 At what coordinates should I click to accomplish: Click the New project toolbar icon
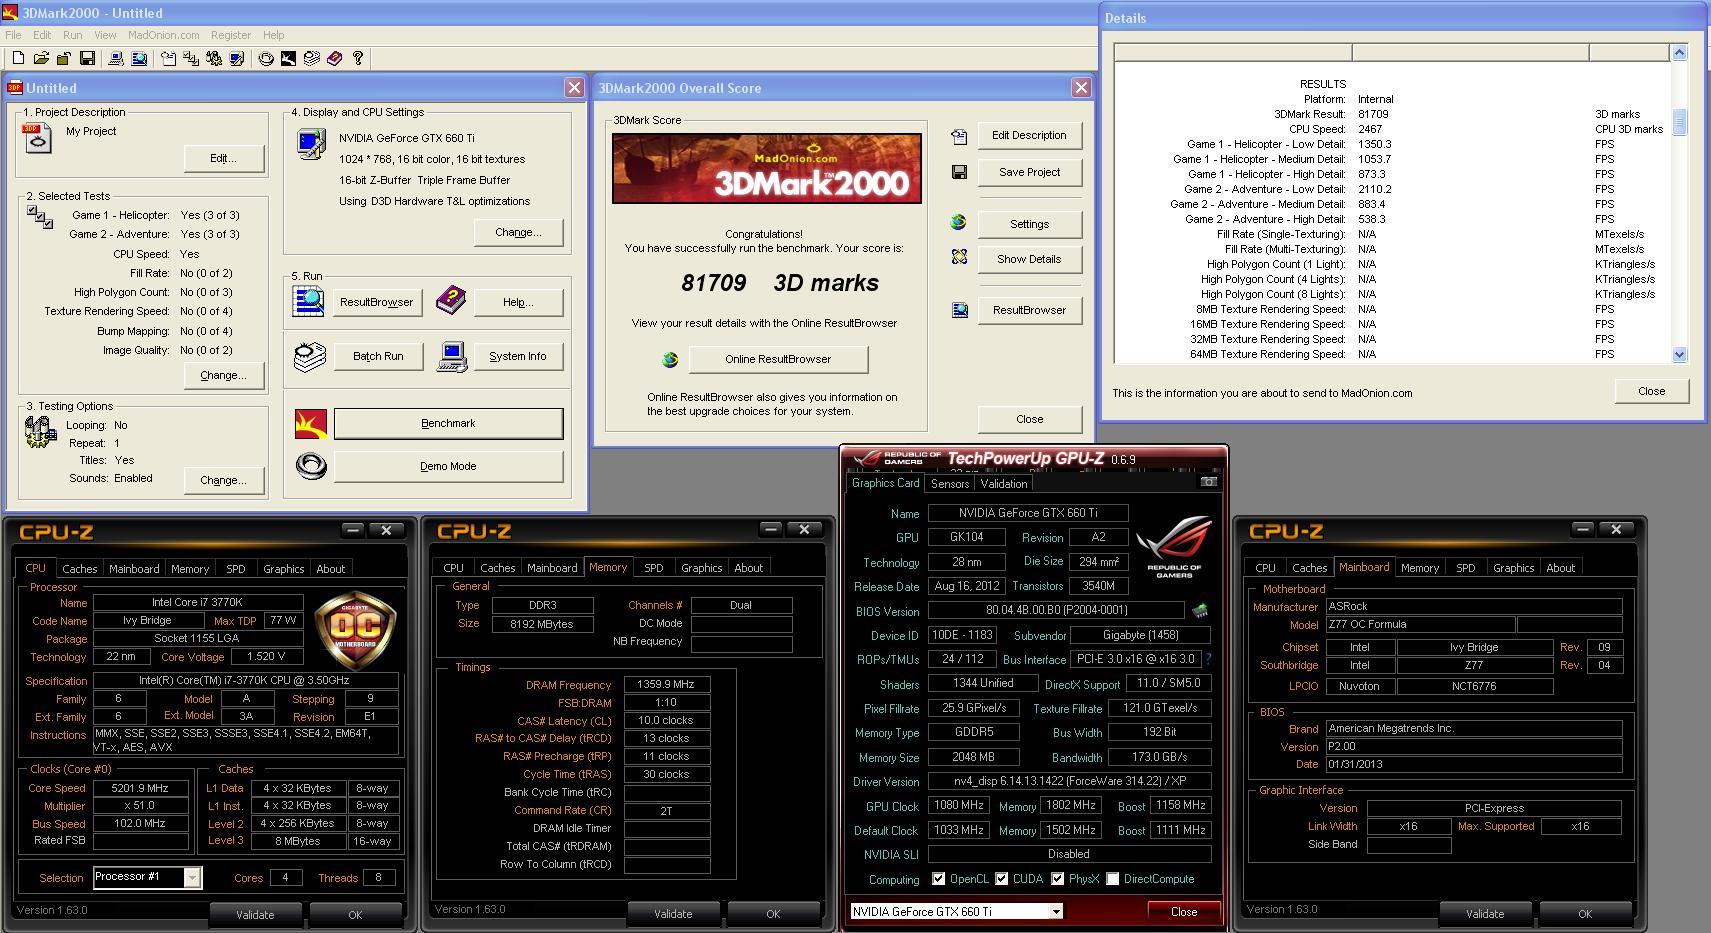[x=18, y=59]
